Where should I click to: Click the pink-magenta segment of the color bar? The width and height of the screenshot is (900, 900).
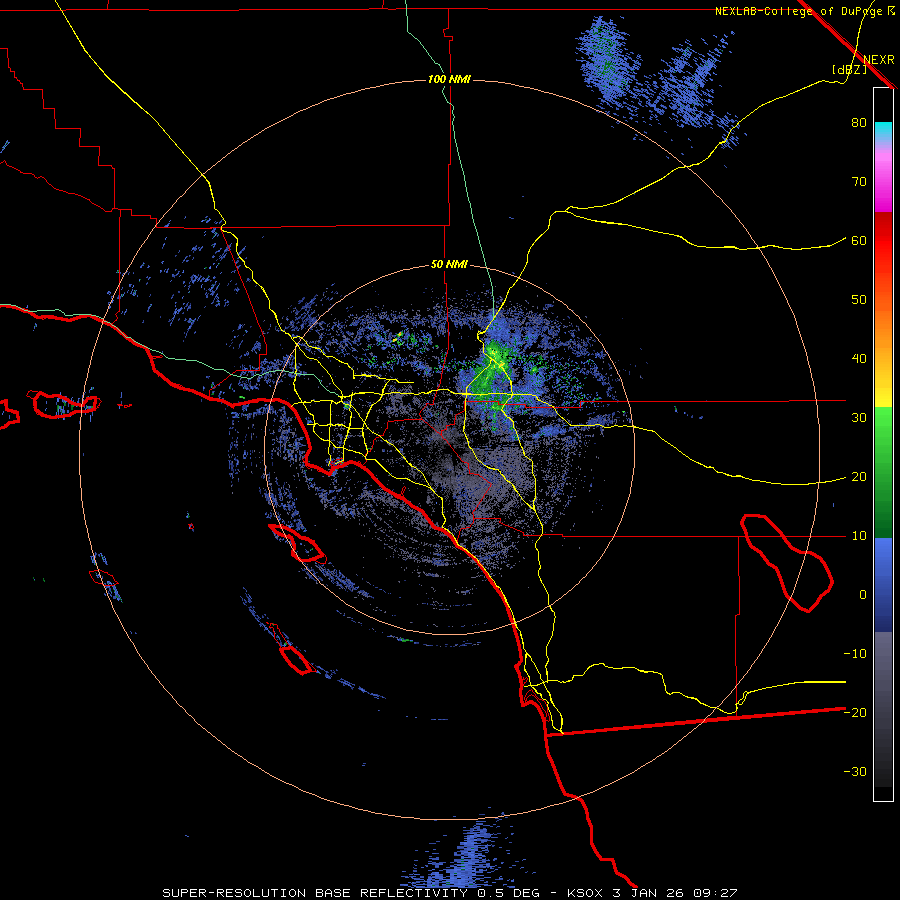click(x=883, y=179)
